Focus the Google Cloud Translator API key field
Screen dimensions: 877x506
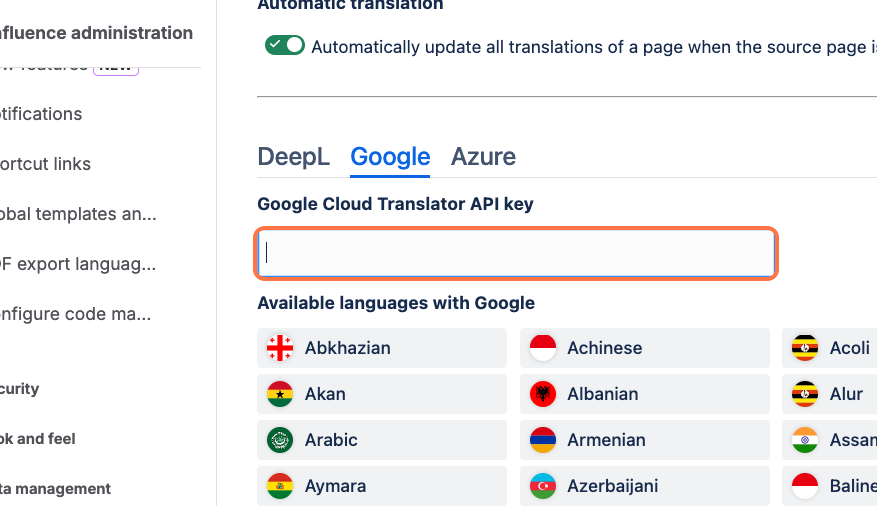(516, 254)
